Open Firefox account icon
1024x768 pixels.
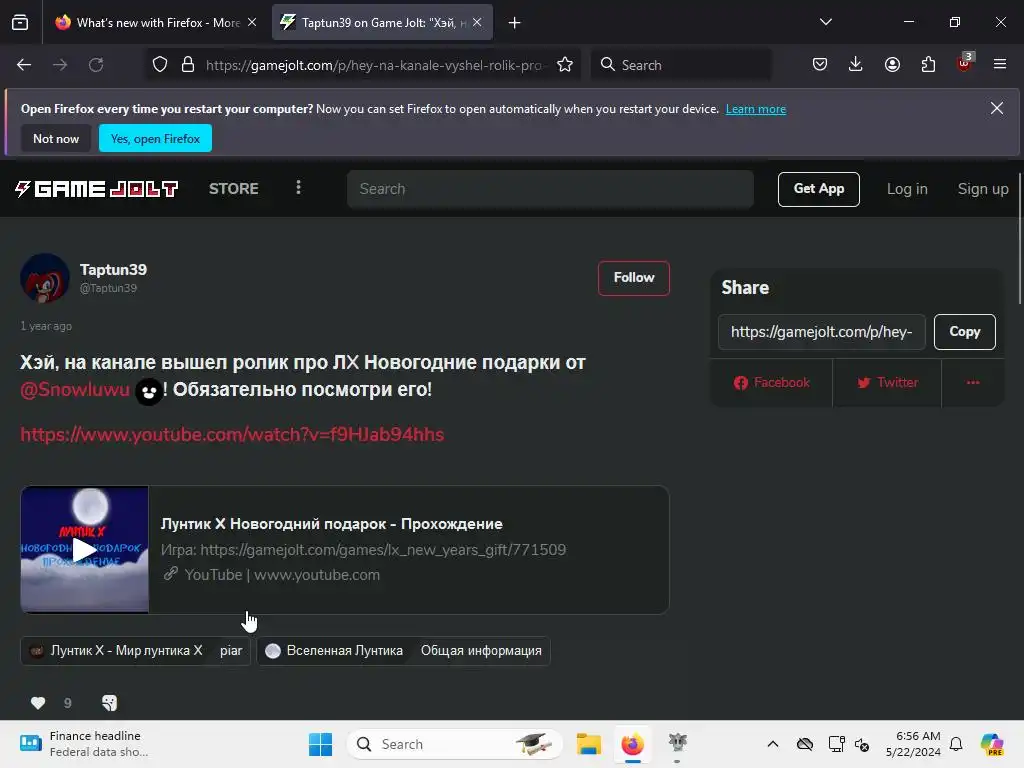[x=892, y=65]
